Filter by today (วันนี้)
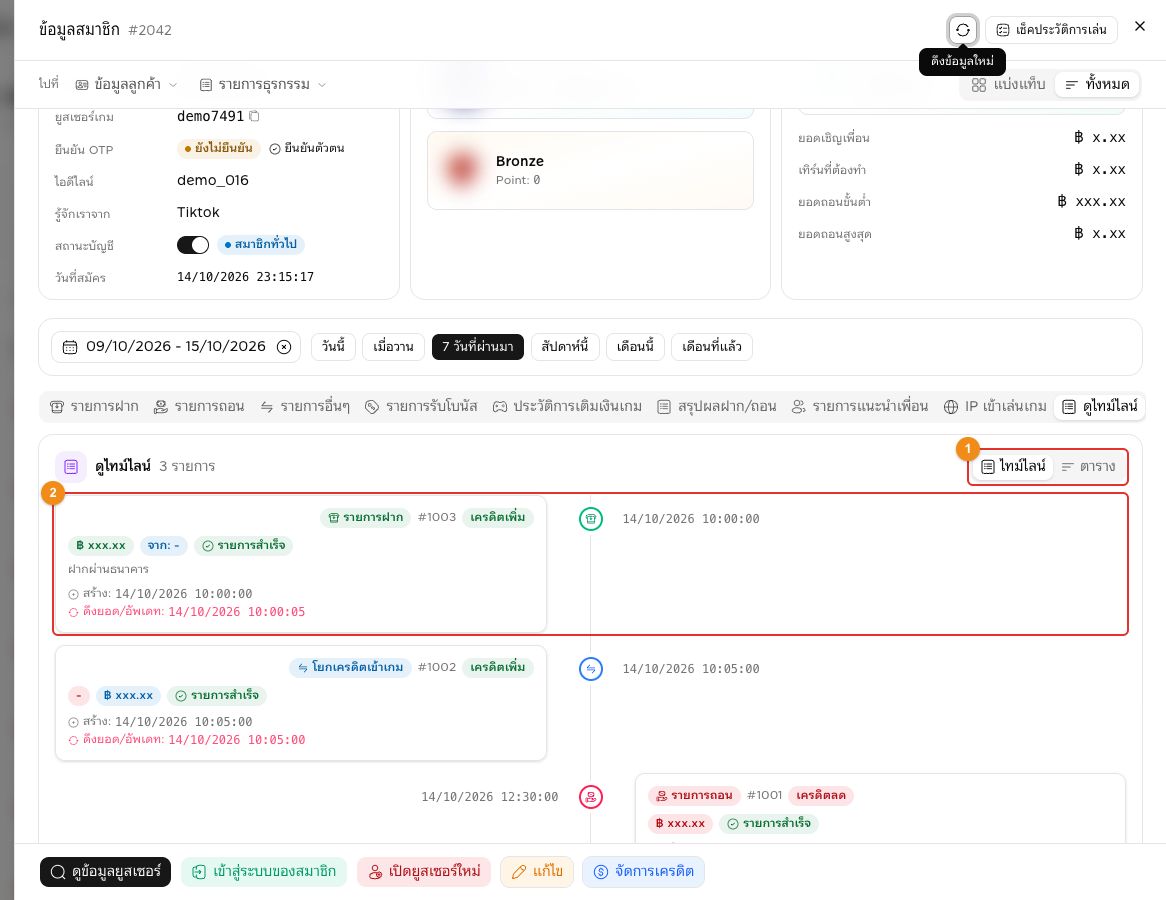This screenshot has width=1166, height=900. 333,347
